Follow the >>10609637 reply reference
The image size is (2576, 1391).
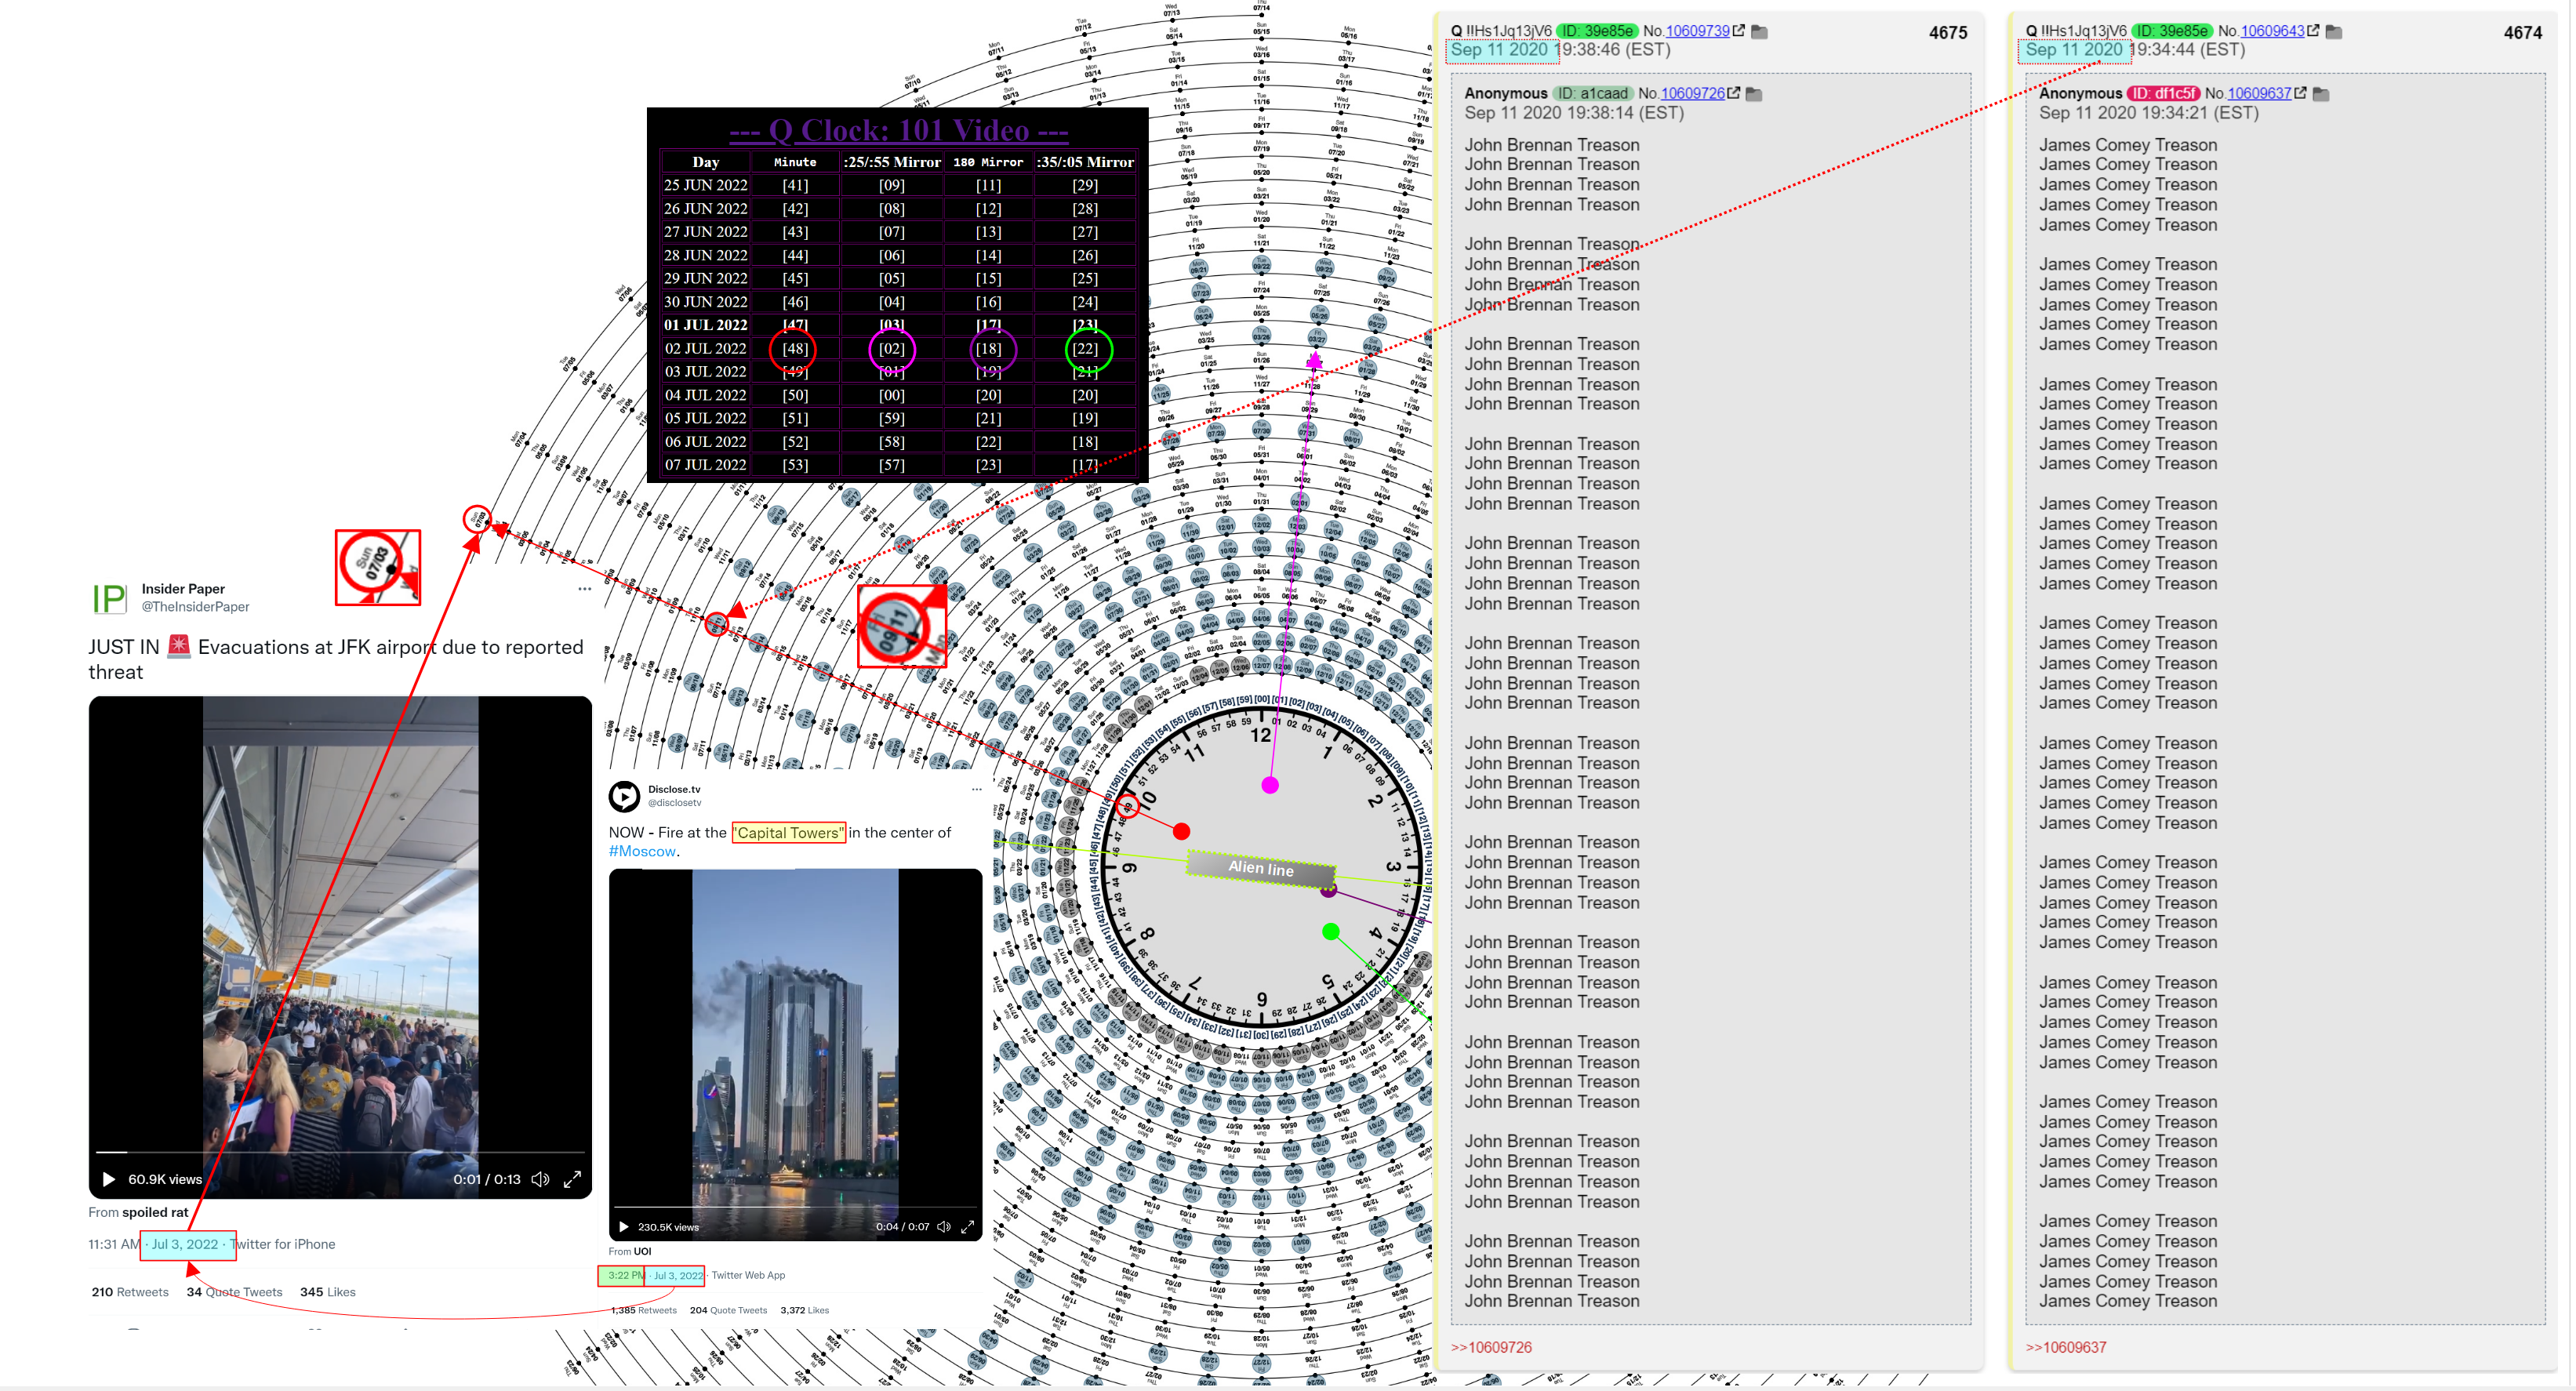[x=2066, y=1347]
